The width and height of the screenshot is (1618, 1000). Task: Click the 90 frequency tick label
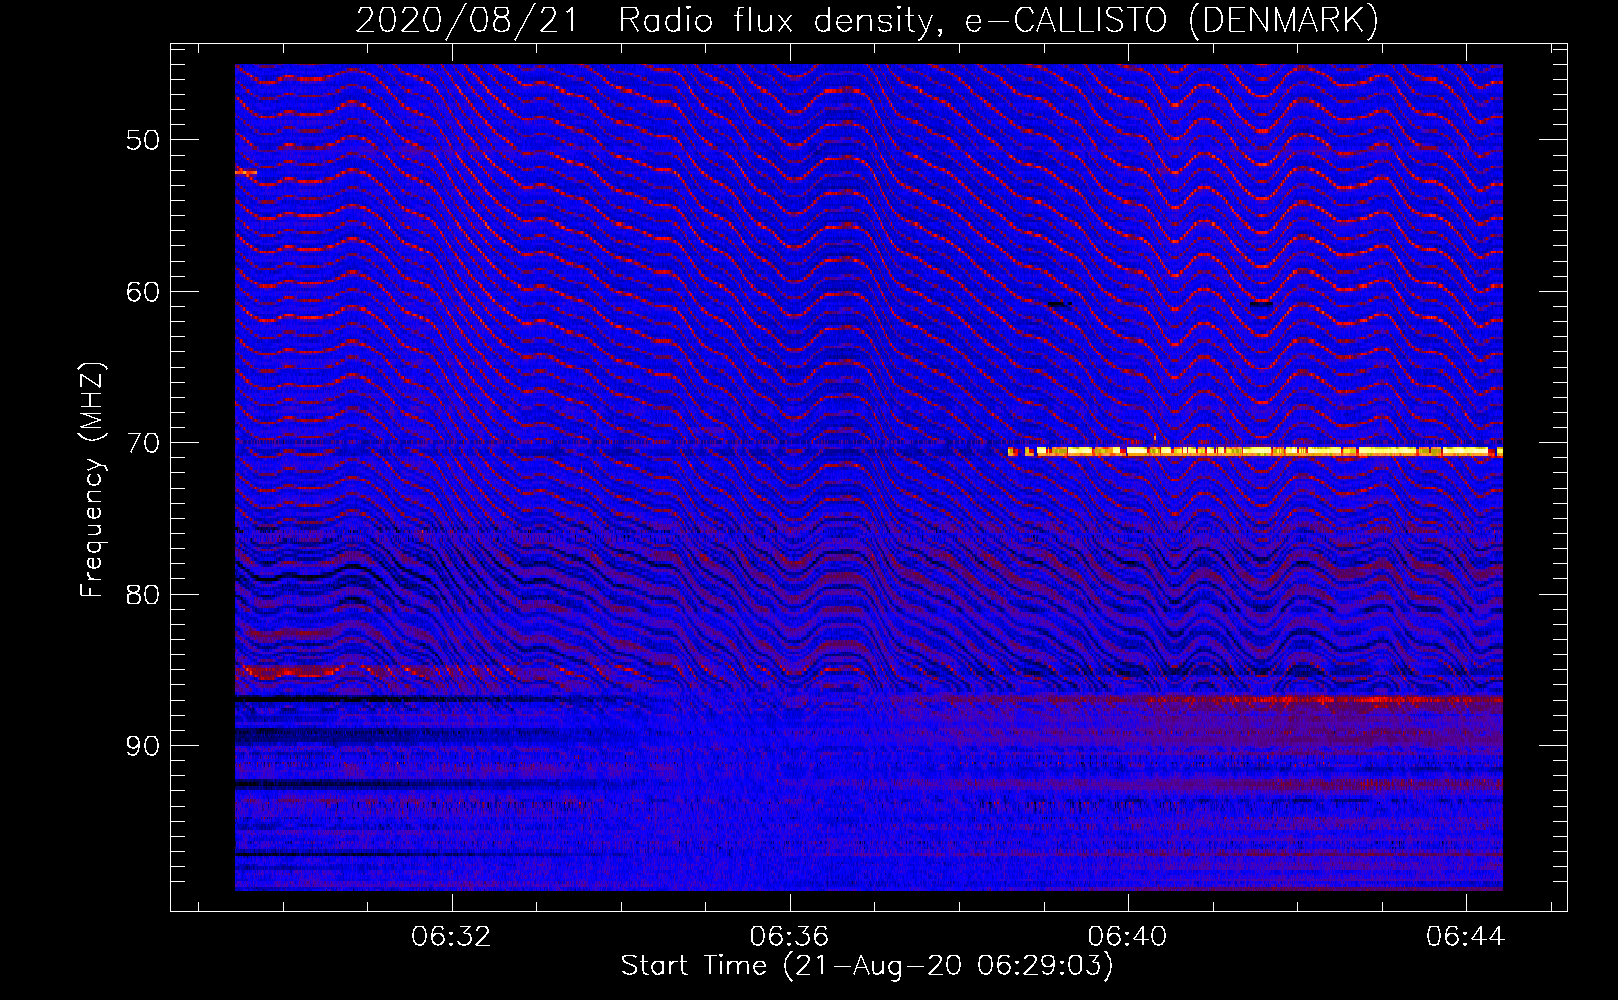pyautogui.click(x=143, y=746)
